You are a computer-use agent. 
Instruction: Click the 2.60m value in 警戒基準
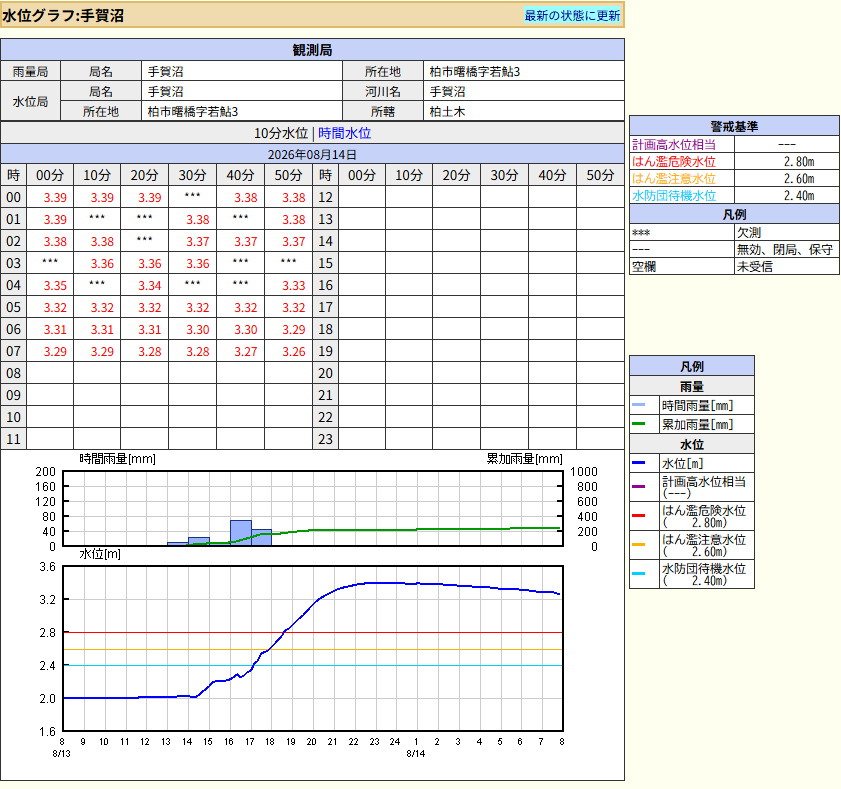click(x=799, y=179)
